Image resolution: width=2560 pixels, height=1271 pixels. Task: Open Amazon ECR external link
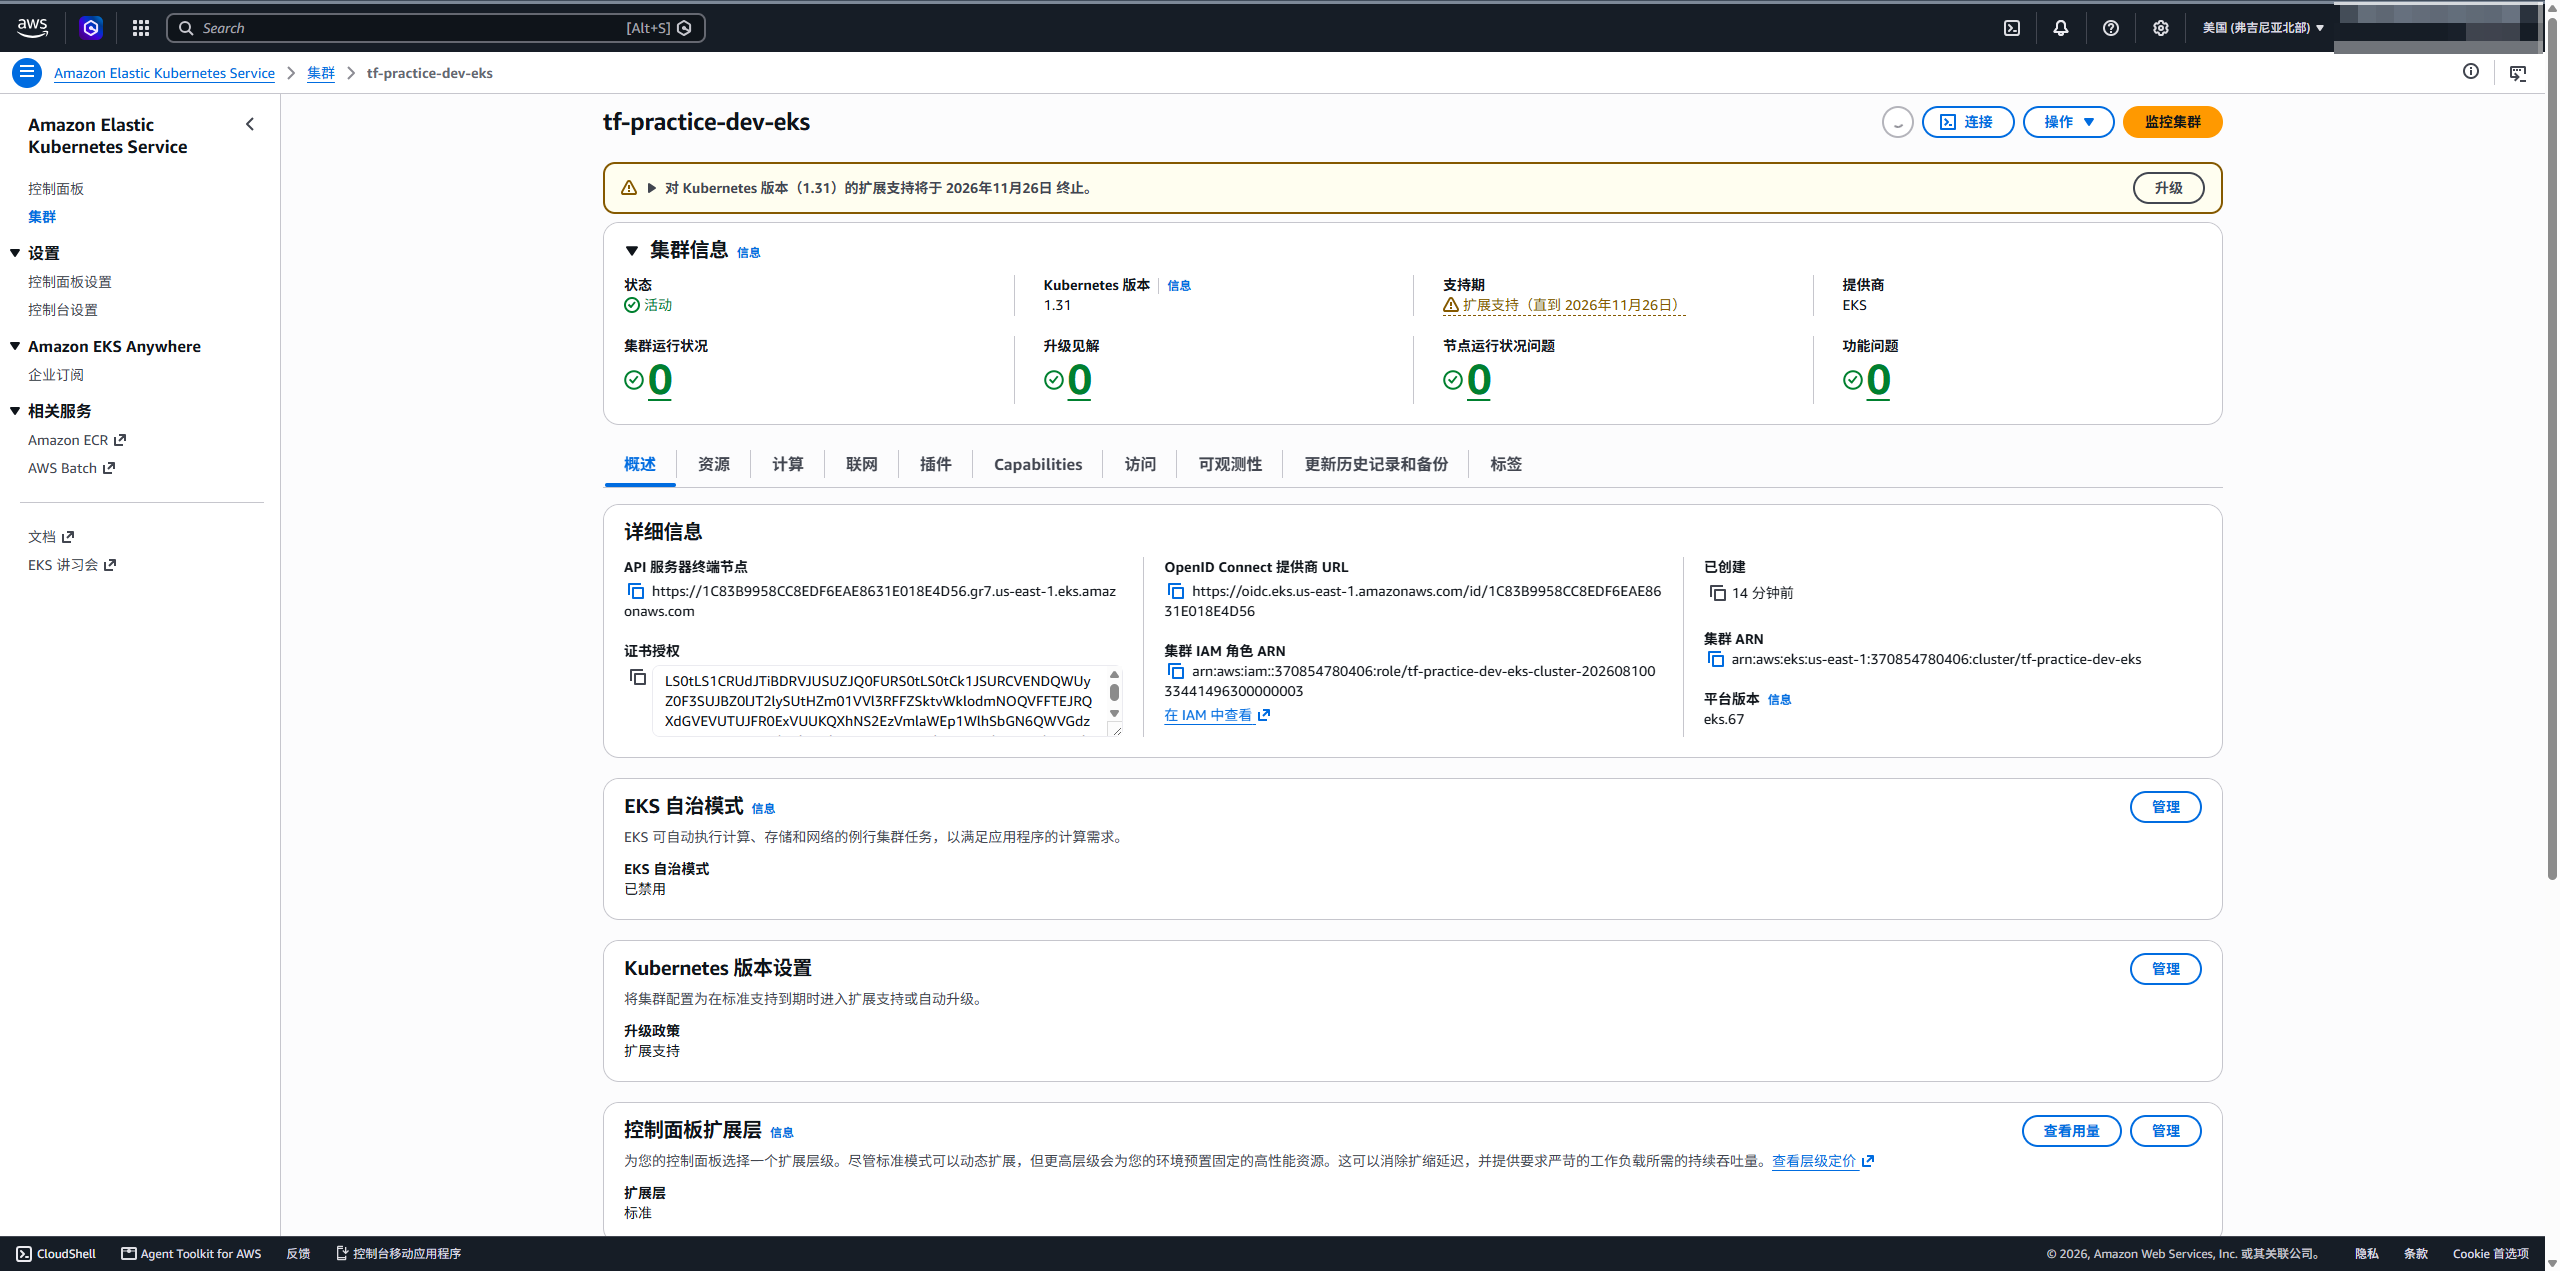(77, 440)
